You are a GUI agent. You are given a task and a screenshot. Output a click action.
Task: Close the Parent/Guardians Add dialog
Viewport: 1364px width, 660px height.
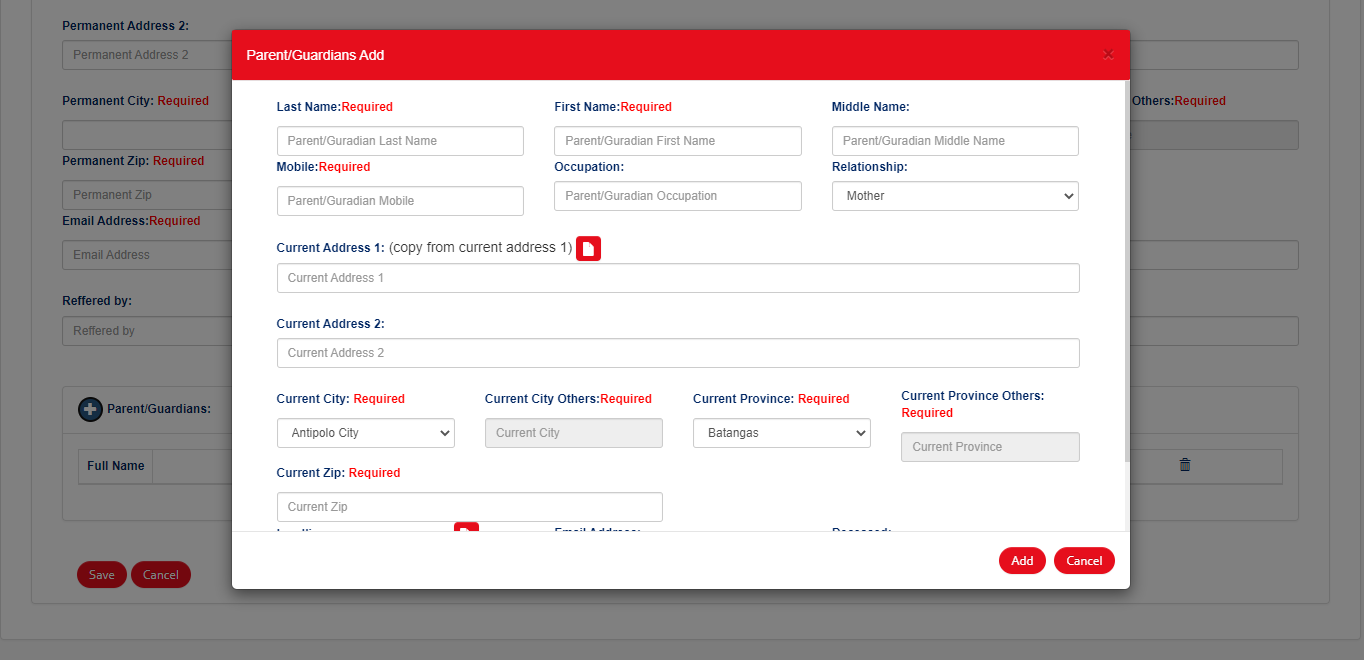[x=1108, y=55]
